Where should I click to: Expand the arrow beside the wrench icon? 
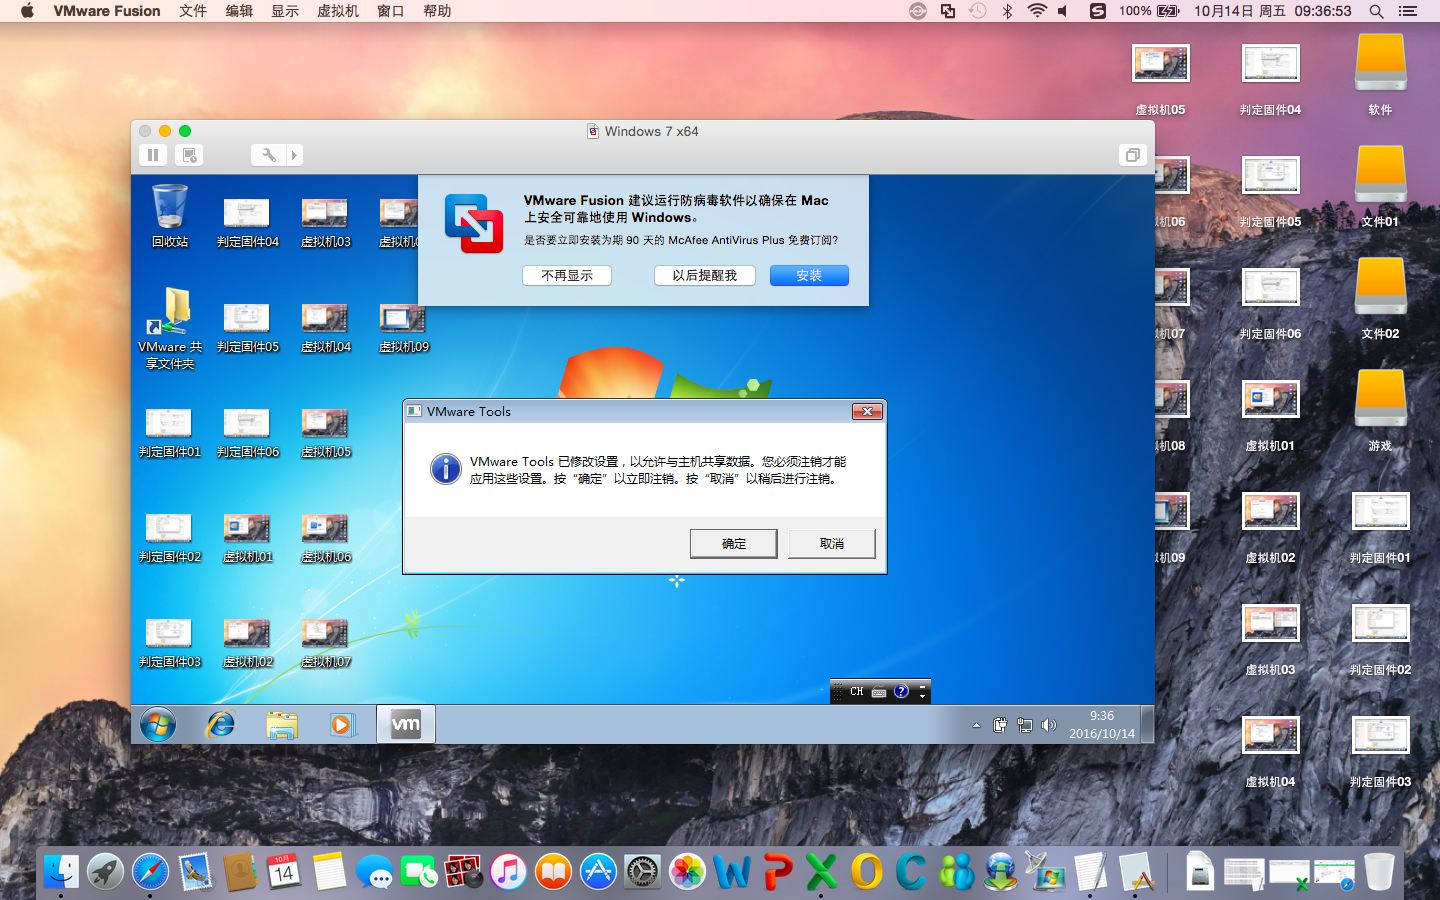click(x=294, y=155)
